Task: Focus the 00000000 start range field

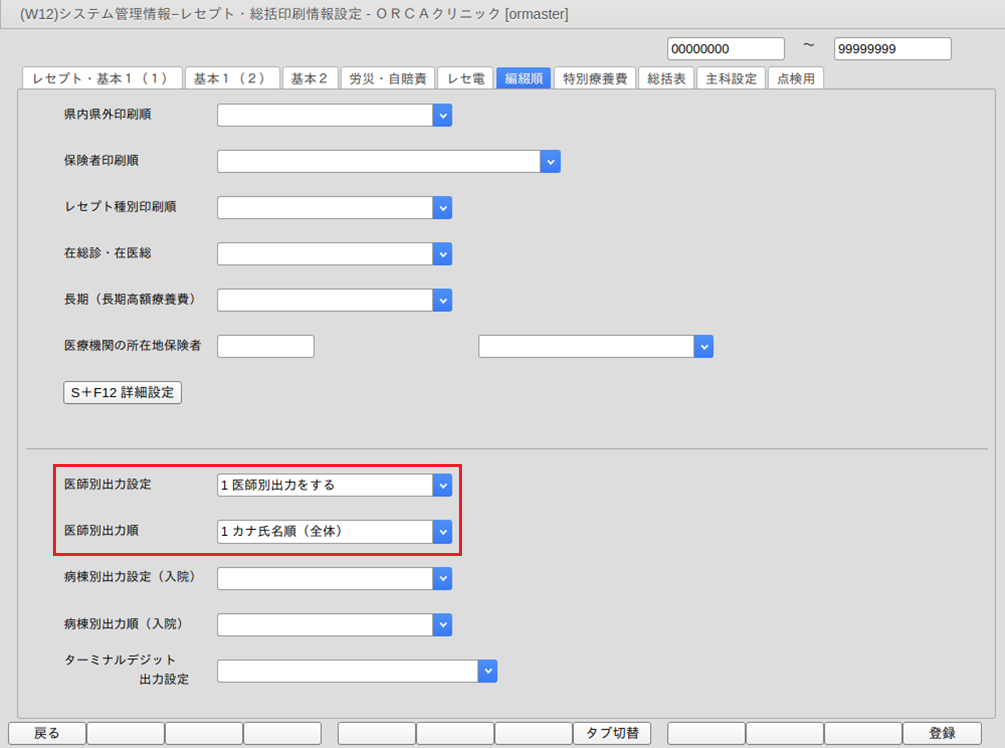Action: (726, 49)
